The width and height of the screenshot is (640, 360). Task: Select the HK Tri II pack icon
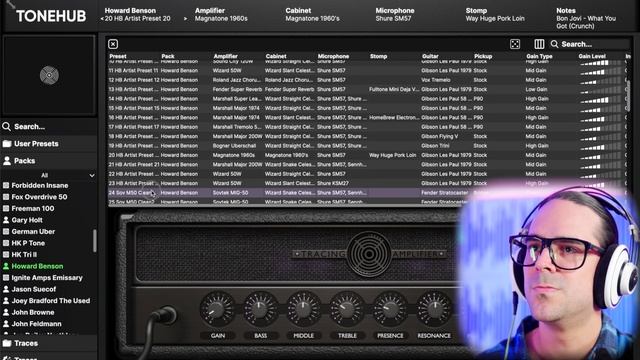(x=6, y=254)
